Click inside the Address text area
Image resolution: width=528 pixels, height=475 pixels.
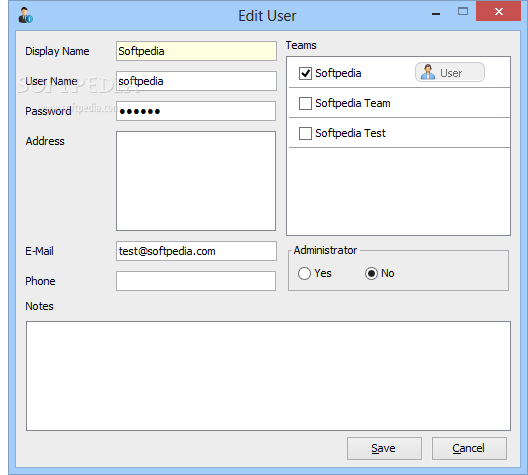click(x=196, y=181)
